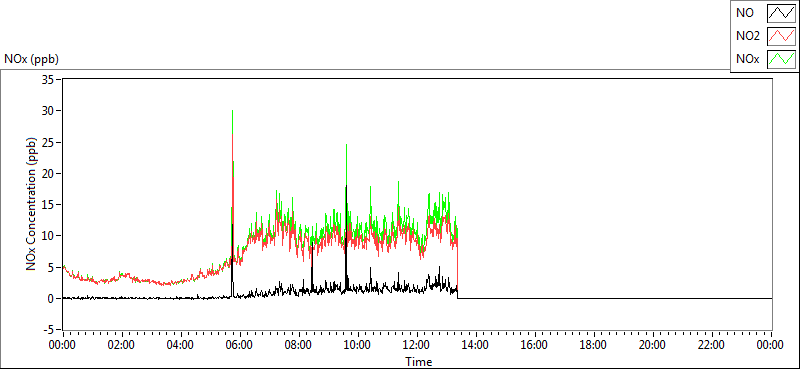Click the 16:00 time axis label
Viewport: 800px width, 369px height.
pyautogui.click(x=535, y=345)
